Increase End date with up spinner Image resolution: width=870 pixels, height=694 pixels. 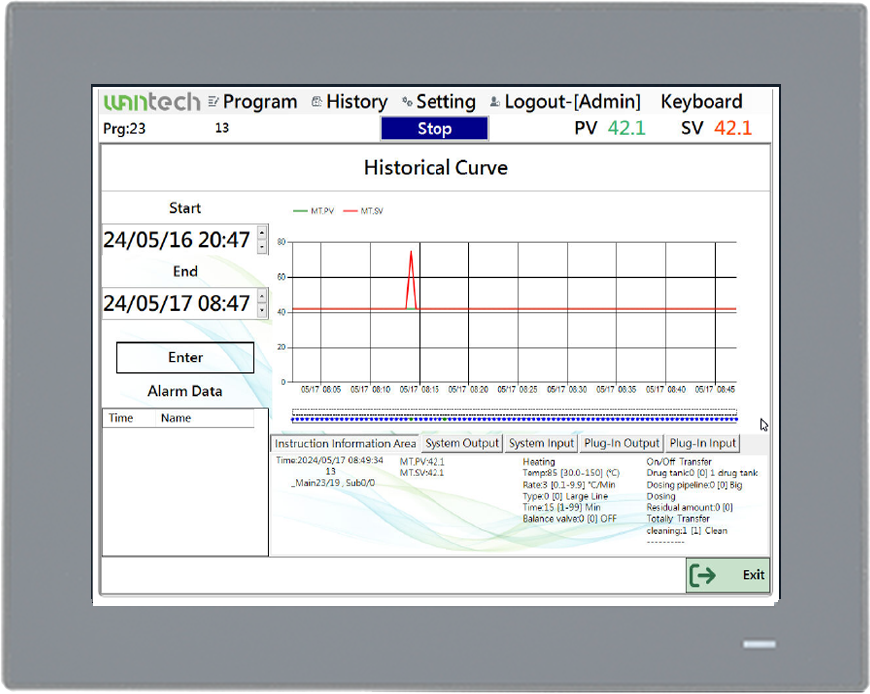(262, 296)
